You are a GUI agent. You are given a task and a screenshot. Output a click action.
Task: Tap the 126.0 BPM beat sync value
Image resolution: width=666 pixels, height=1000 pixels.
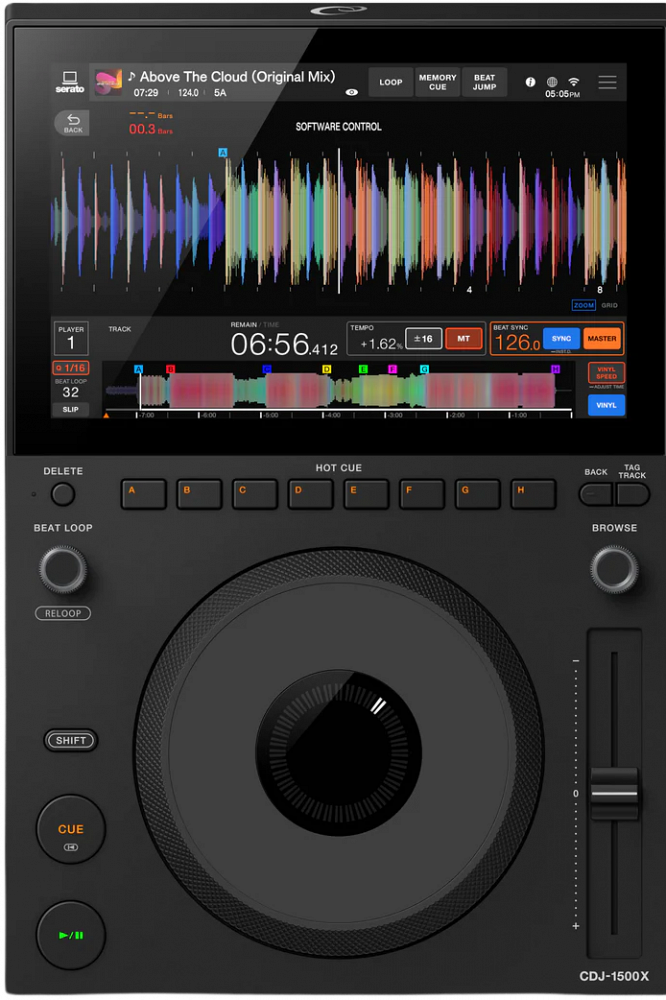[517, 342]
